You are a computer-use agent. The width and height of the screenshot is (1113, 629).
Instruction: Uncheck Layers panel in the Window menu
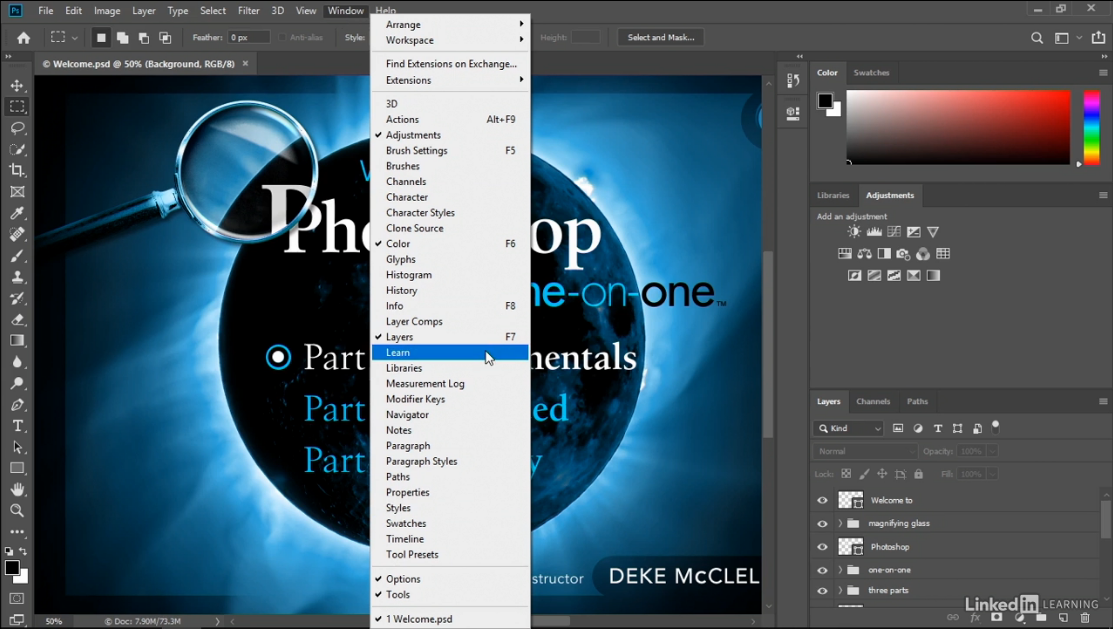tap(450, 337)
